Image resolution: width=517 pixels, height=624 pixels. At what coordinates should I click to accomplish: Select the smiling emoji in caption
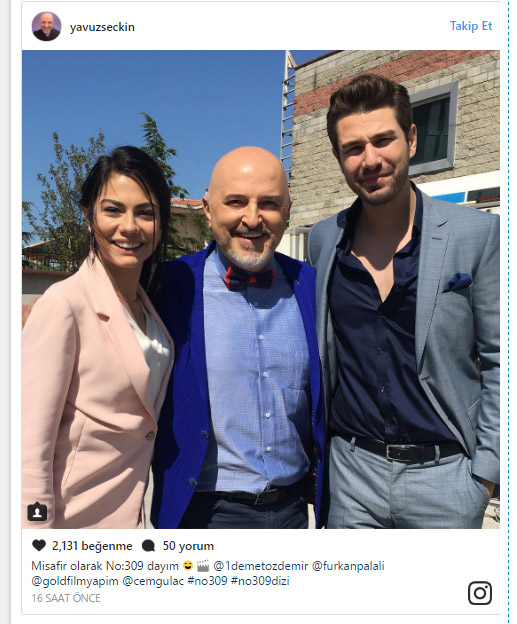point(187,566)
